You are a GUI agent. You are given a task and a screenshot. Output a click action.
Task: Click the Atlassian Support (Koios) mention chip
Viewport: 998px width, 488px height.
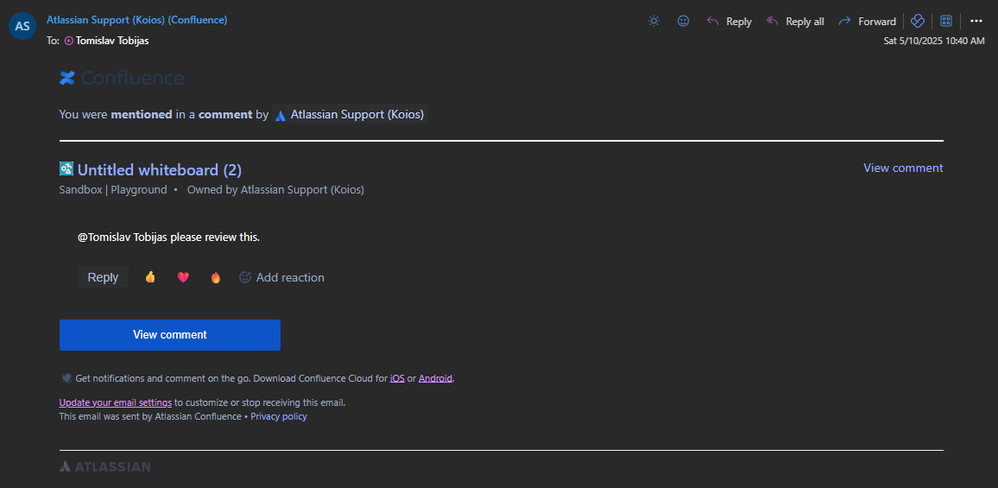[x=349, y=115]
